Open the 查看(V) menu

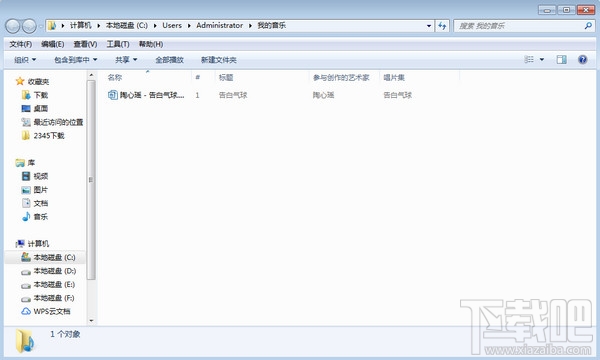[85, 44]
